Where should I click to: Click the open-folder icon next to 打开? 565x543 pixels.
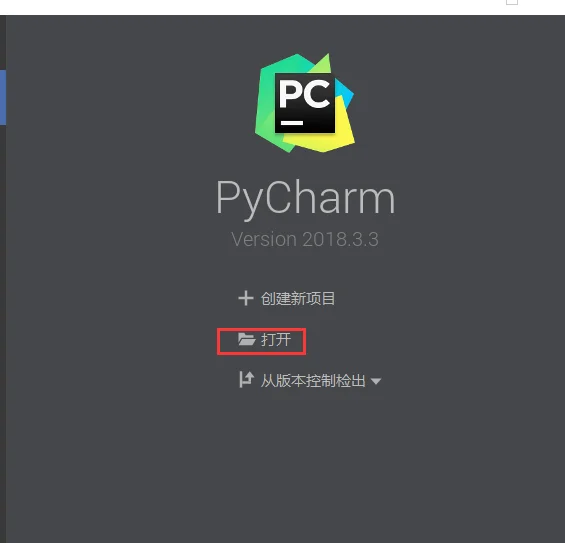tap(247, 339)
